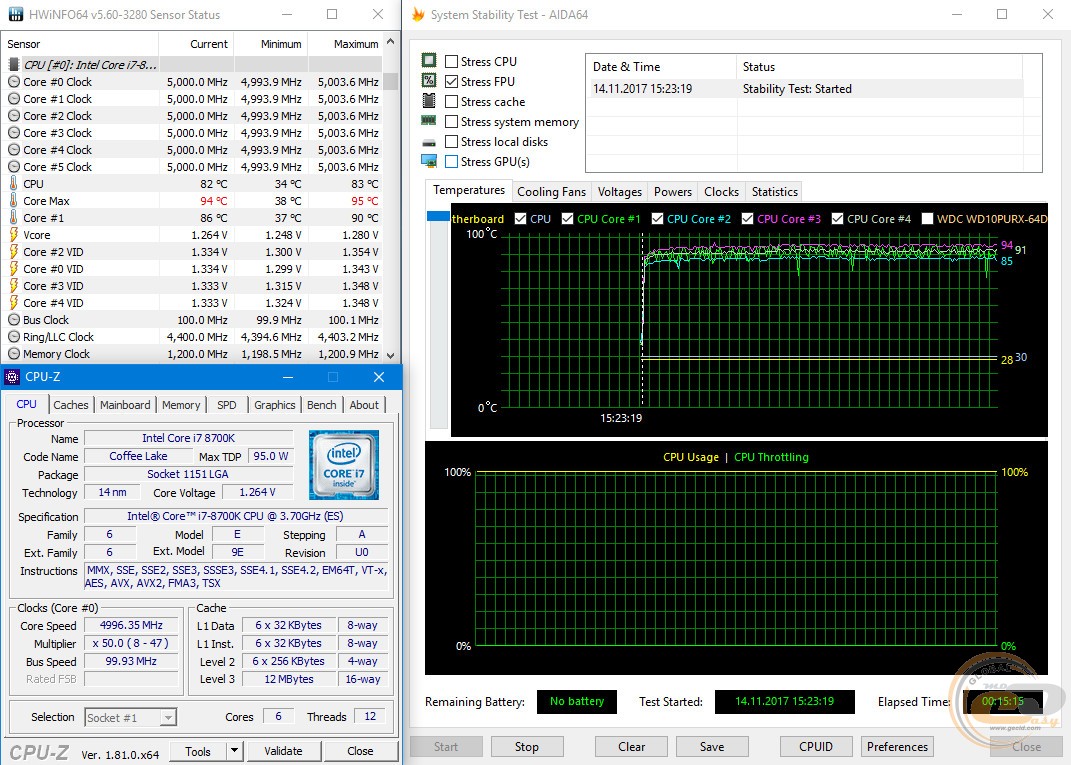Switch to the Clocks tab in AIDA64
This screenshot has width=1071, height=765.
721,192
